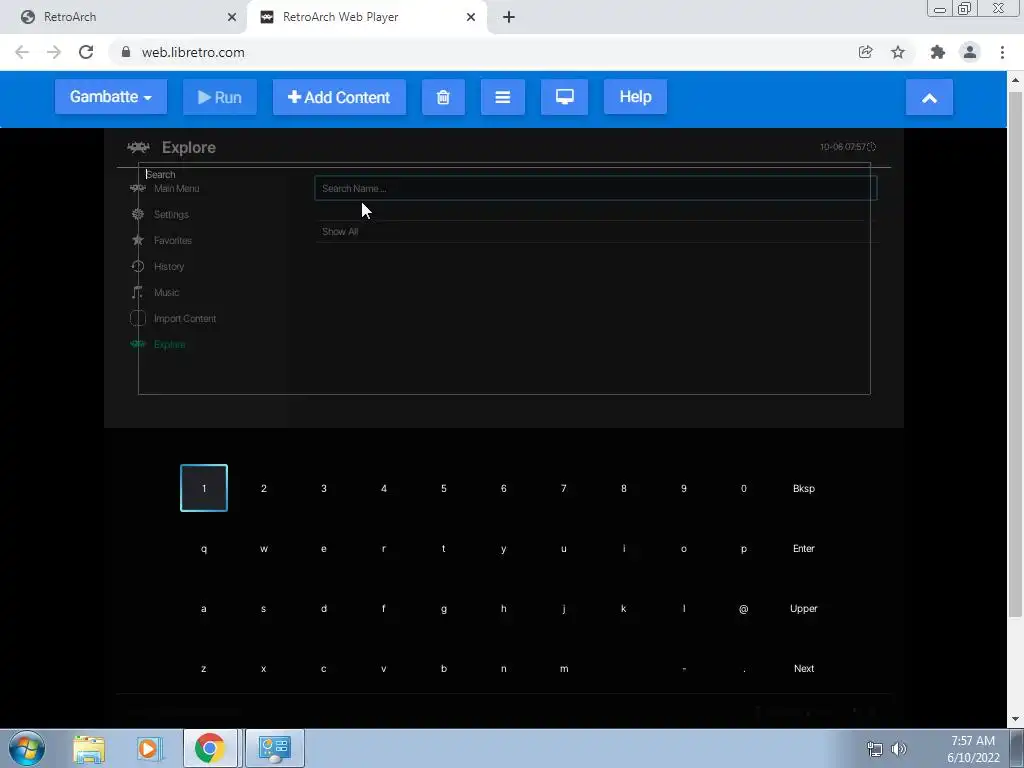
Task: Click the share page icon
Action: (x=865, y=52)
